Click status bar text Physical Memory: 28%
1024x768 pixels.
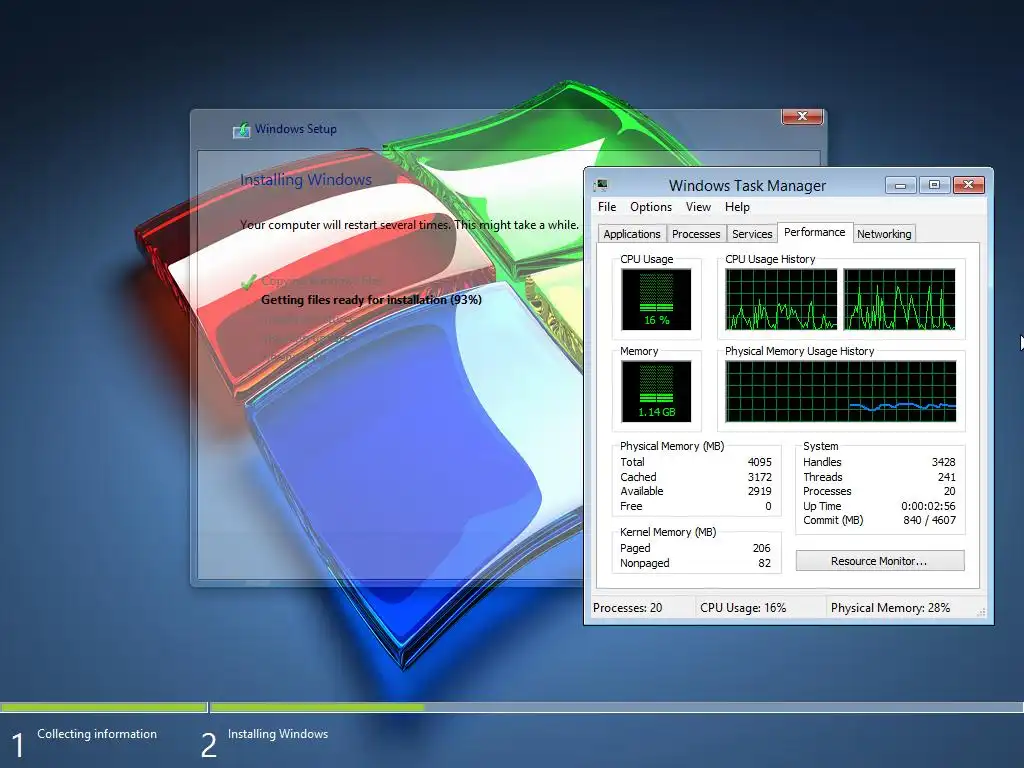(890, 608)
